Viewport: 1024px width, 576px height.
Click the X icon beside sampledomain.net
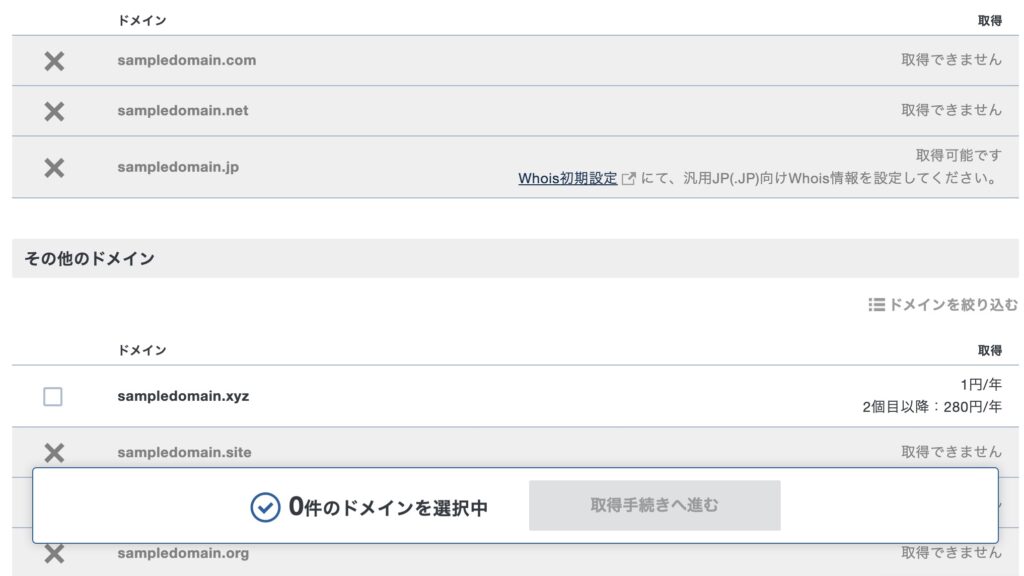54,111
